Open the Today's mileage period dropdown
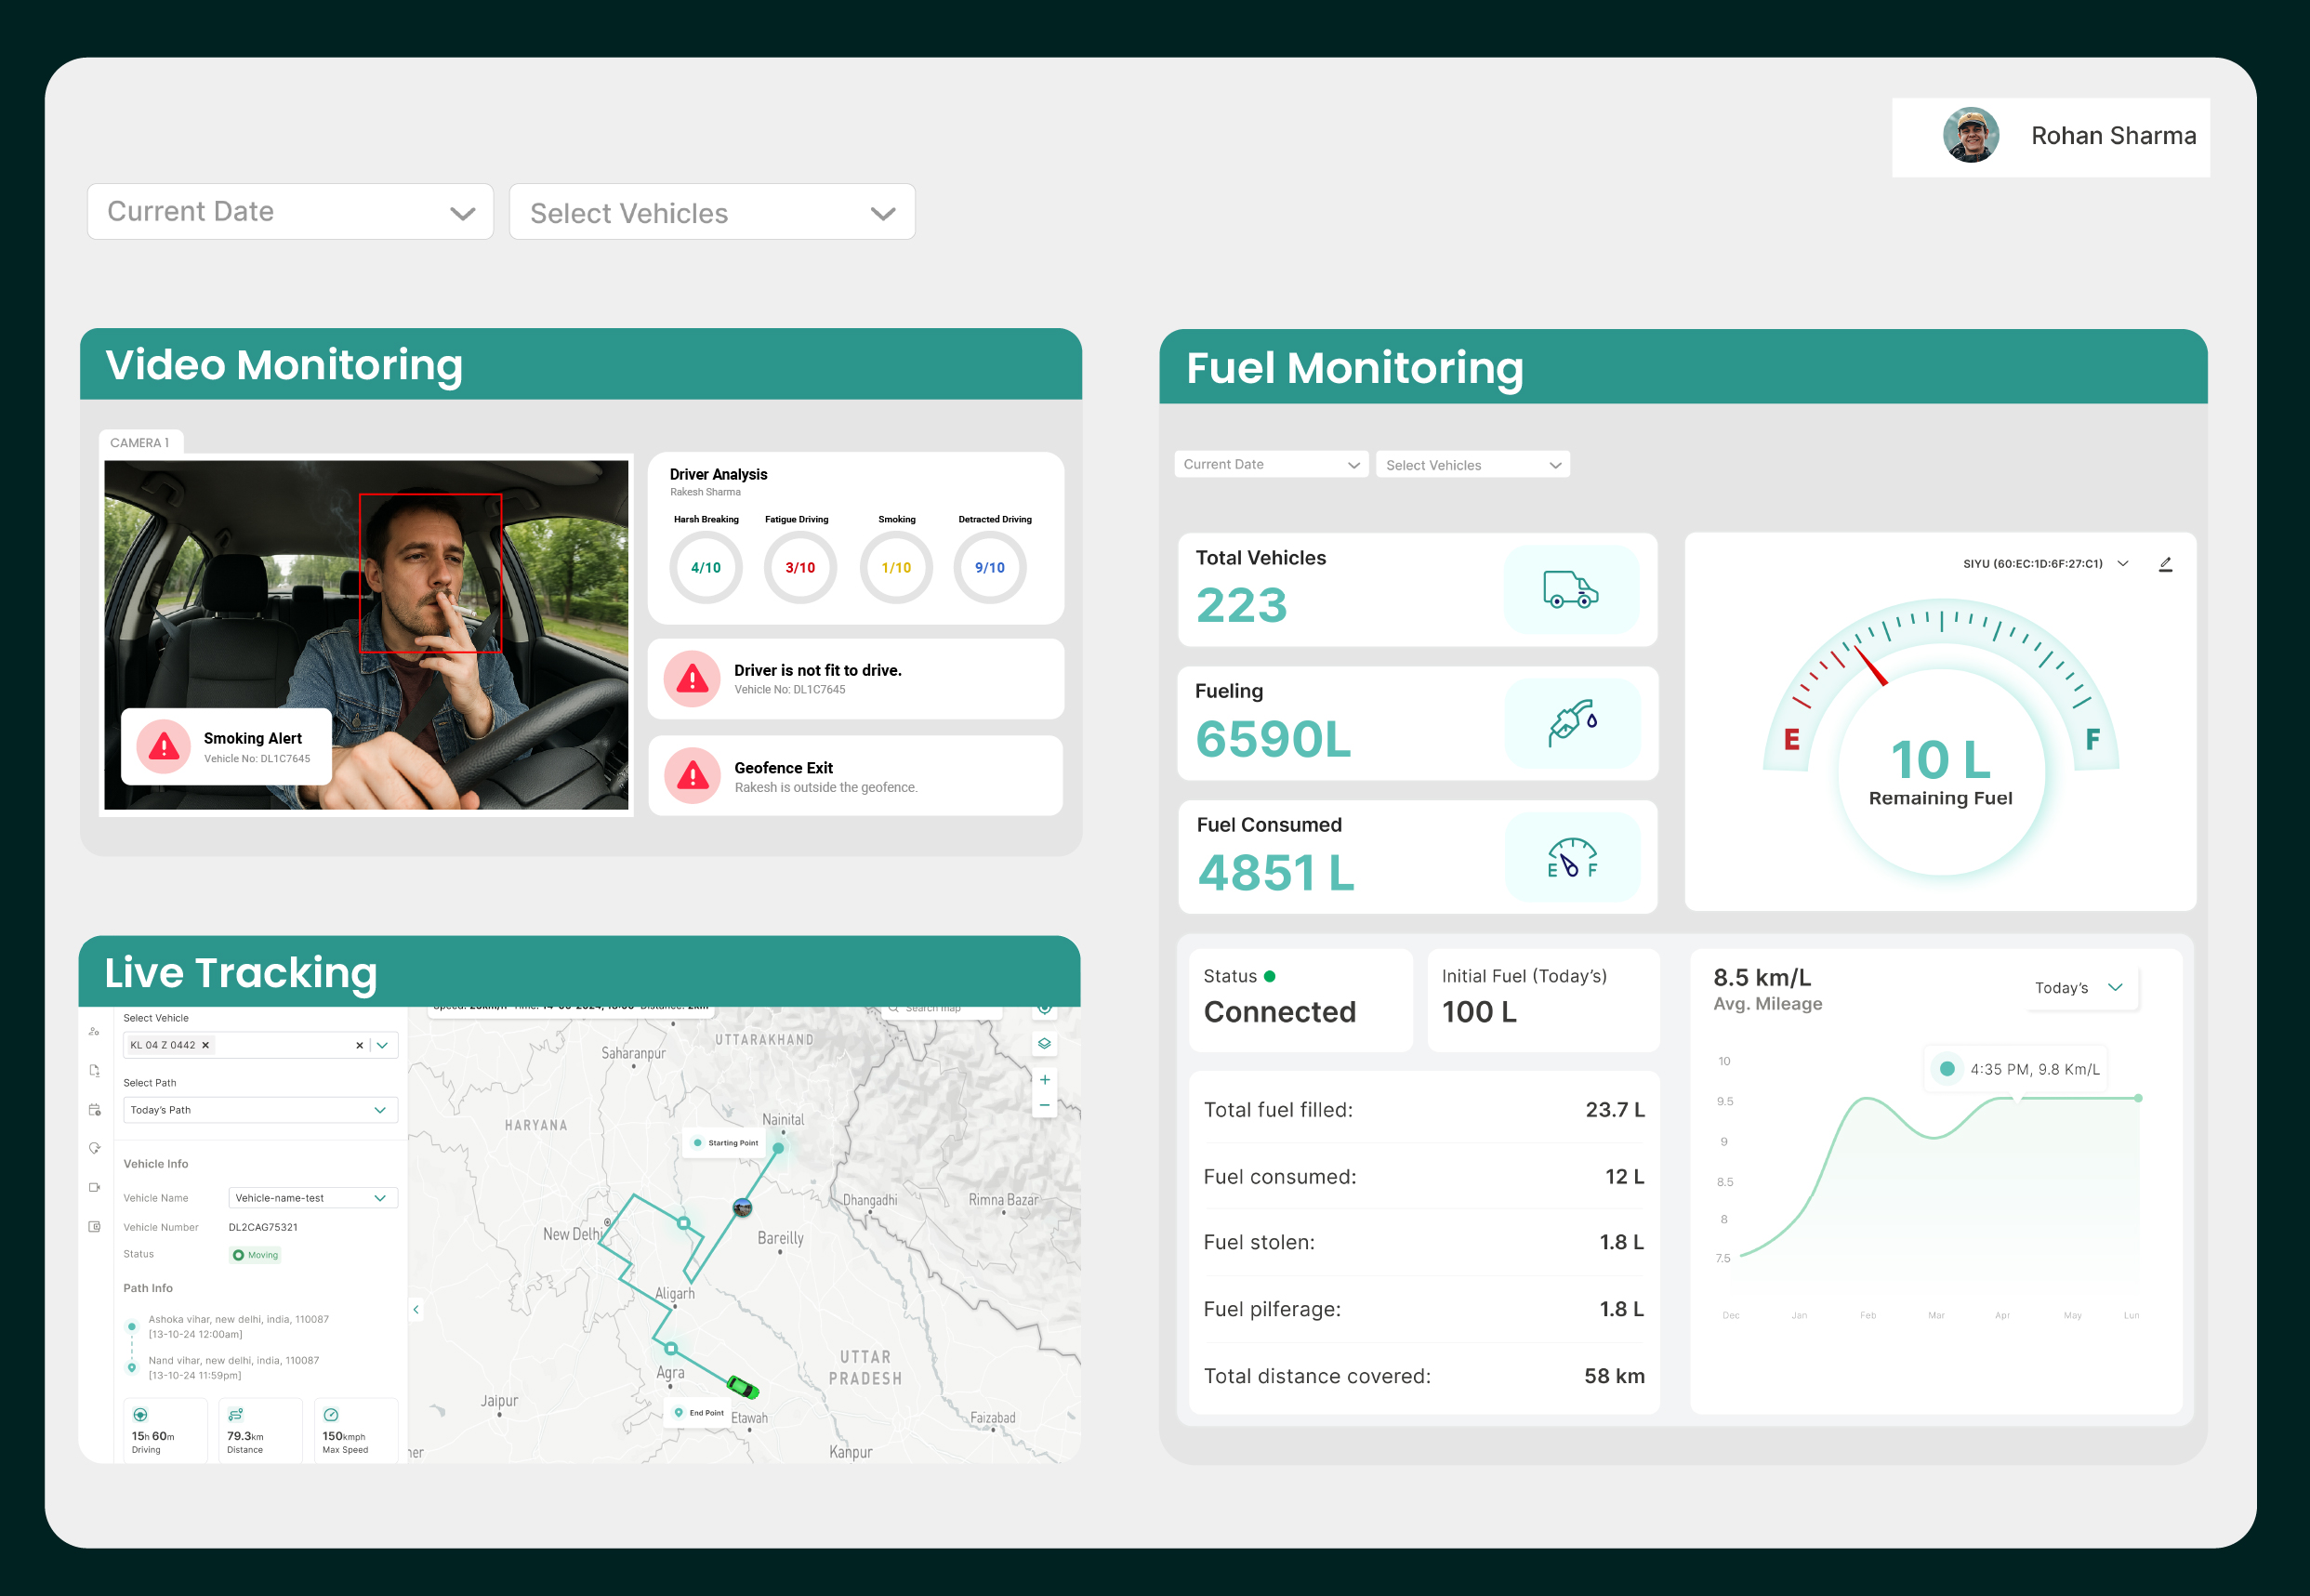The image size is (2310, 1596). click(x=2079, y=987)
